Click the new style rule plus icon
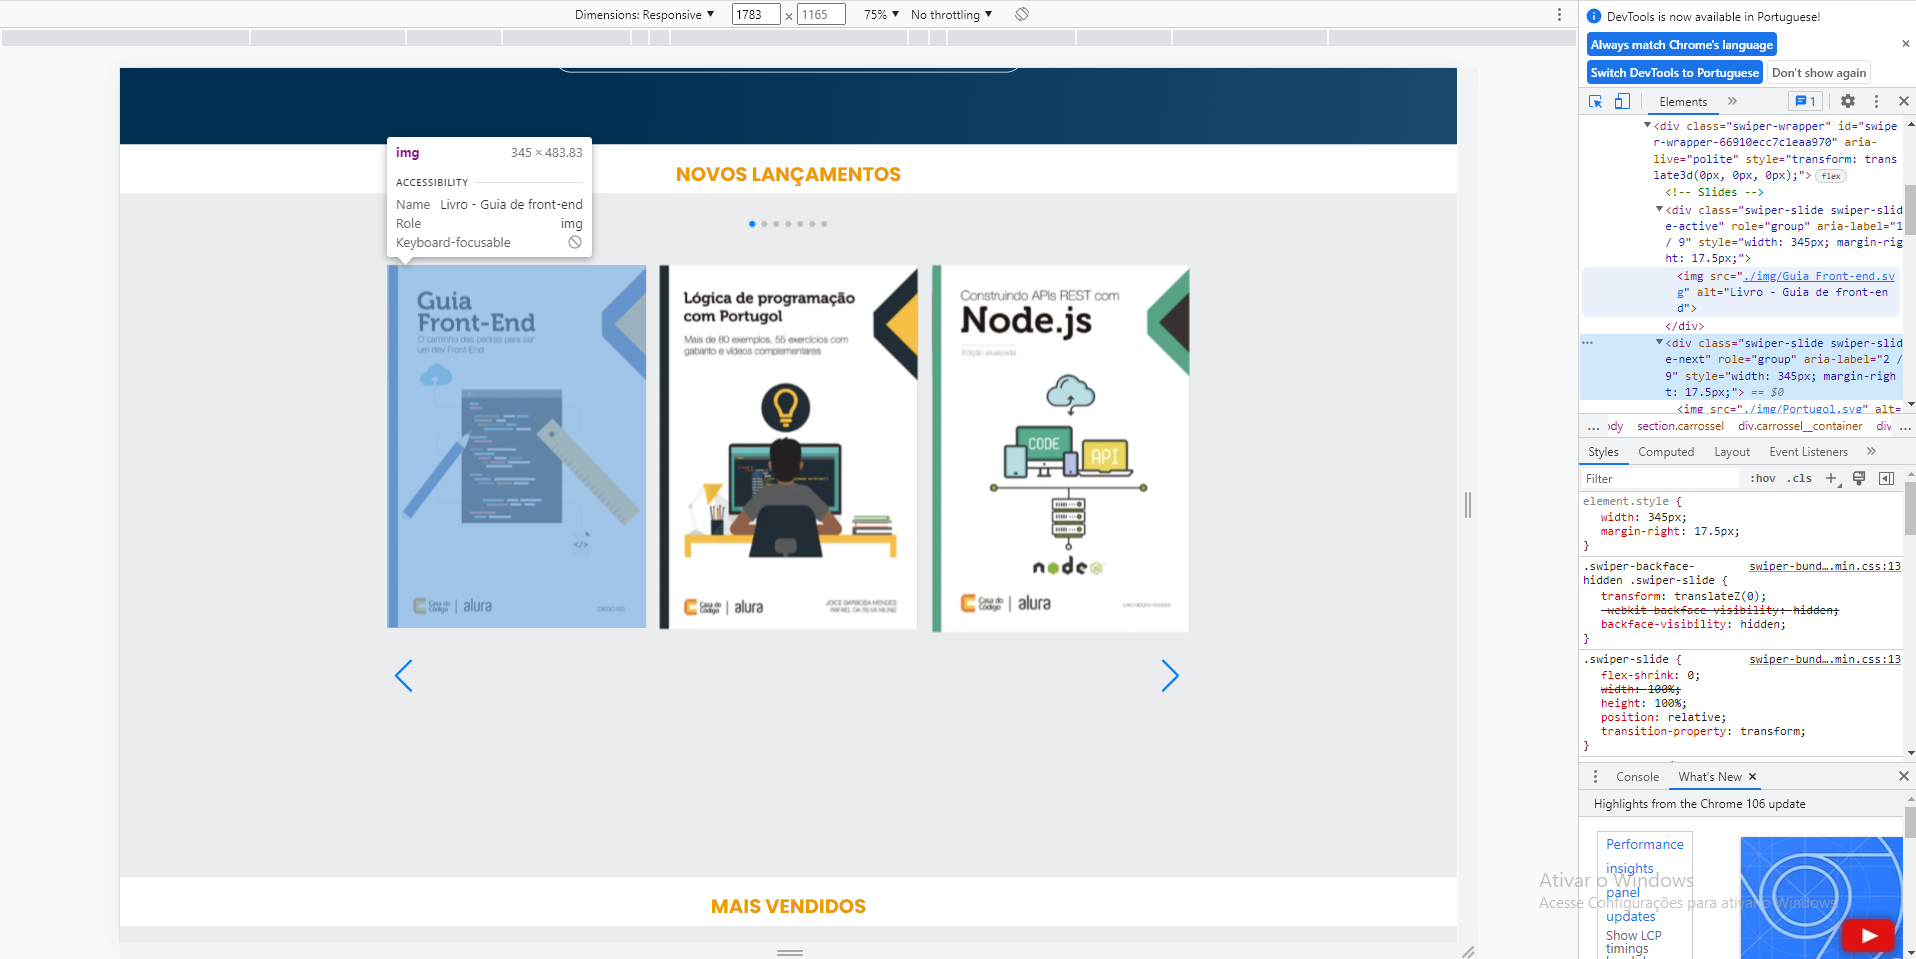1916x959 pixels. click(1832, 478)
